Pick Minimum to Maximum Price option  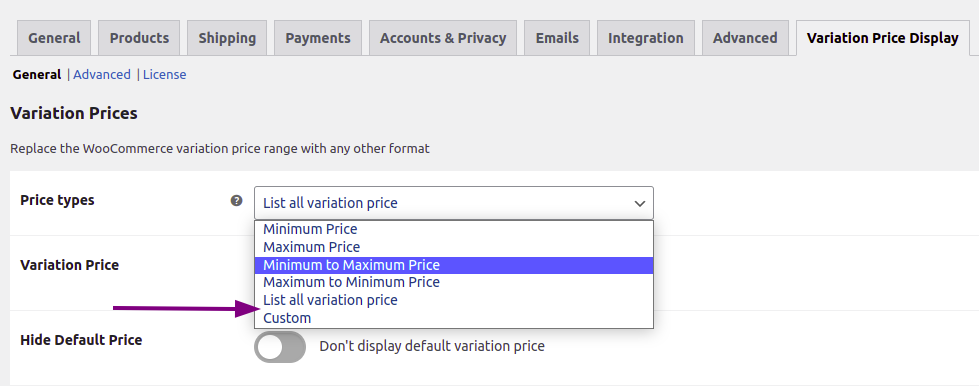[x=454, y=265]
